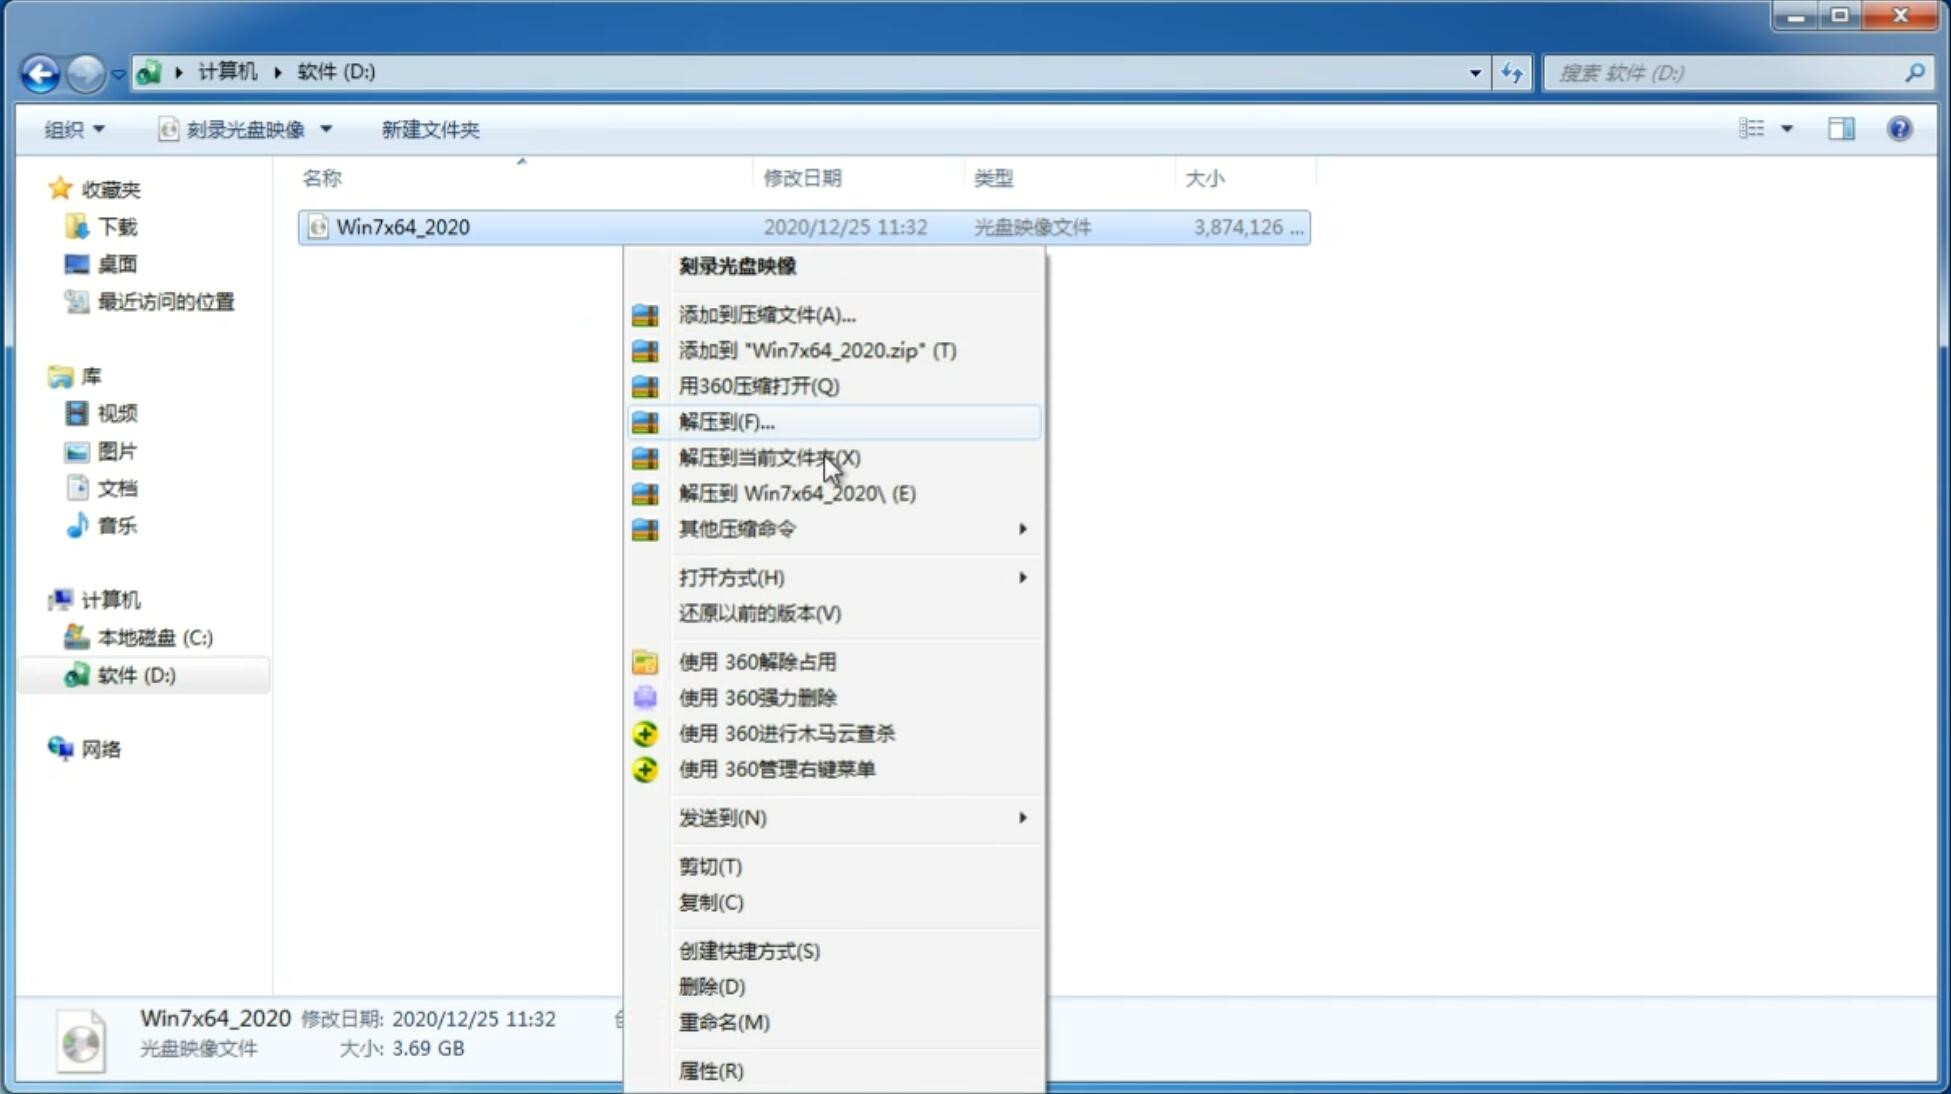The image size is (1951, 1094).
Task: Click 用360压缩打开 360zip icon
Action: (x=646, y=386)
